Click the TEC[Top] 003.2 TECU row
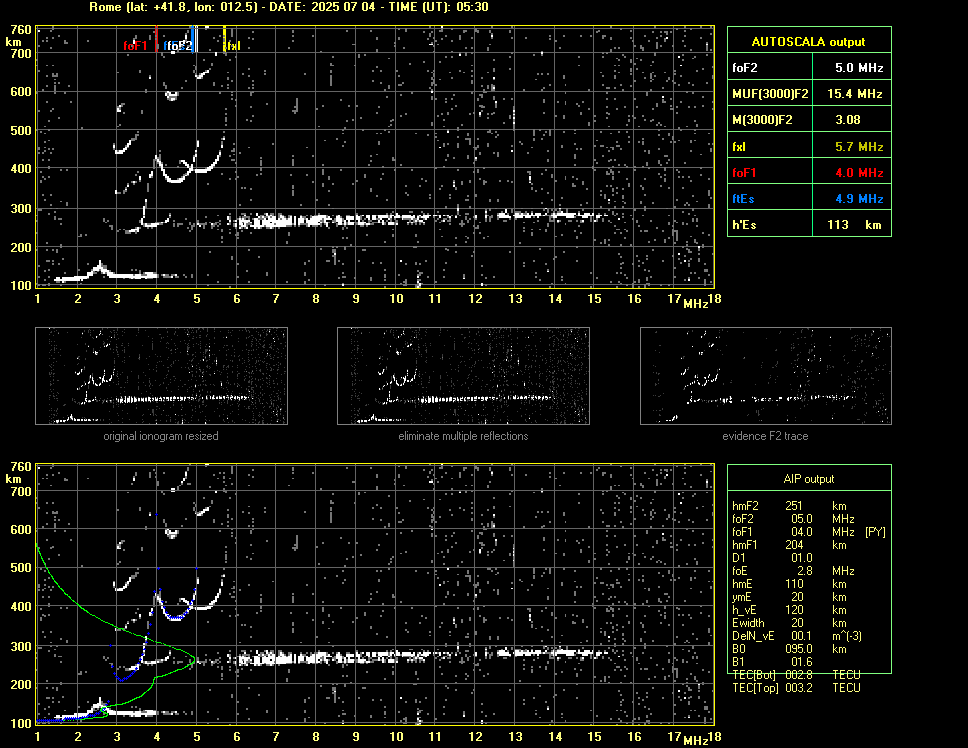 pyautogui.click(x=796, y=688)
